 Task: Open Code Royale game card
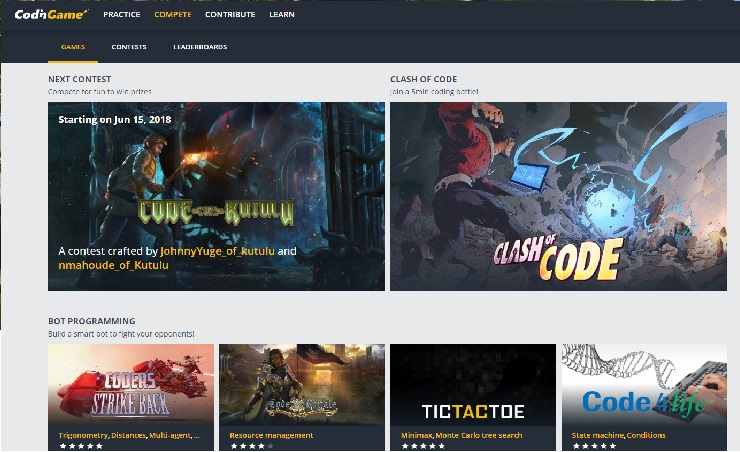click(x=302, y=397)
